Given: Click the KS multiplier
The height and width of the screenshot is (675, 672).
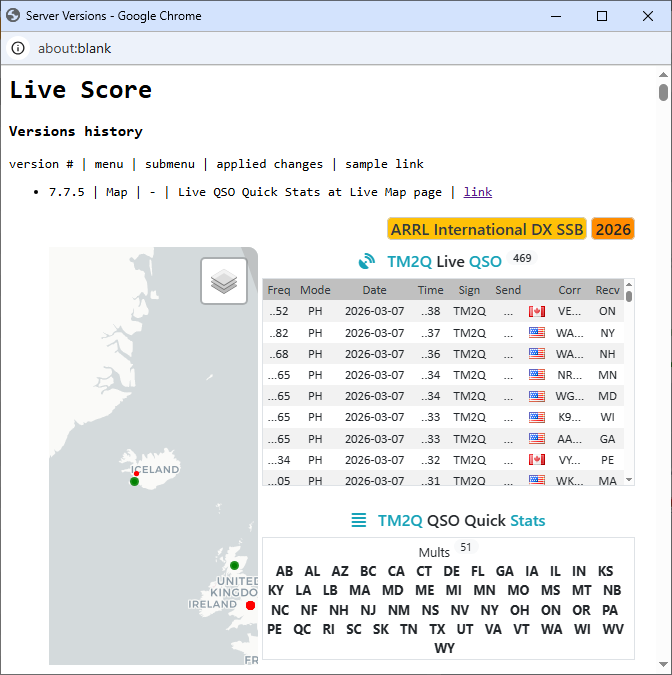Looking at the screenshot, I should click(605, 571).
